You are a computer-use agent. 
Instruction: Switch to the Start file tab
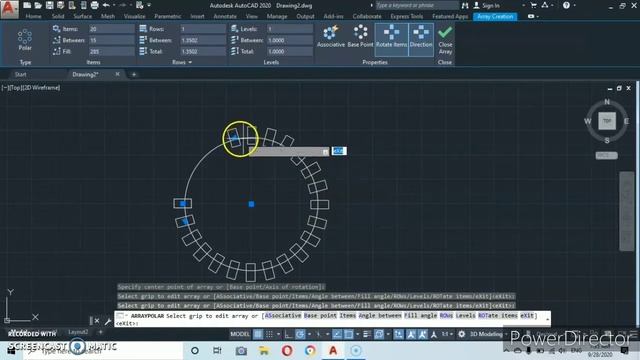click(x=20, y=74)
